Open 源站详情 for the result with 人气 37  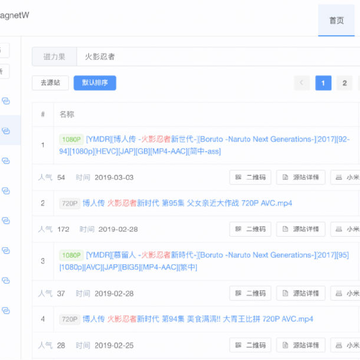[x=301, y=293]
